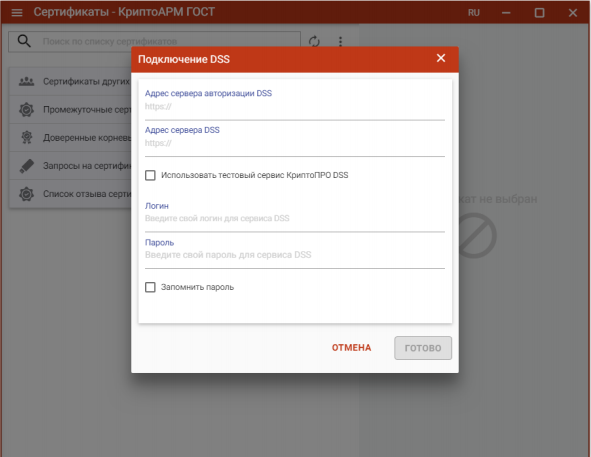Minimize the КриптоАРМ ГОСТ window
591x457 pixels.
(506, 13)
